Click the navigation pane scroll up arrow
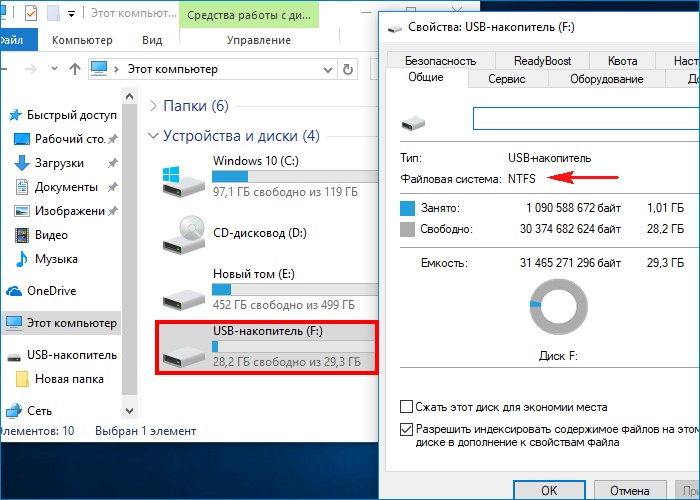Screen dimensions: 700x500 129,96
